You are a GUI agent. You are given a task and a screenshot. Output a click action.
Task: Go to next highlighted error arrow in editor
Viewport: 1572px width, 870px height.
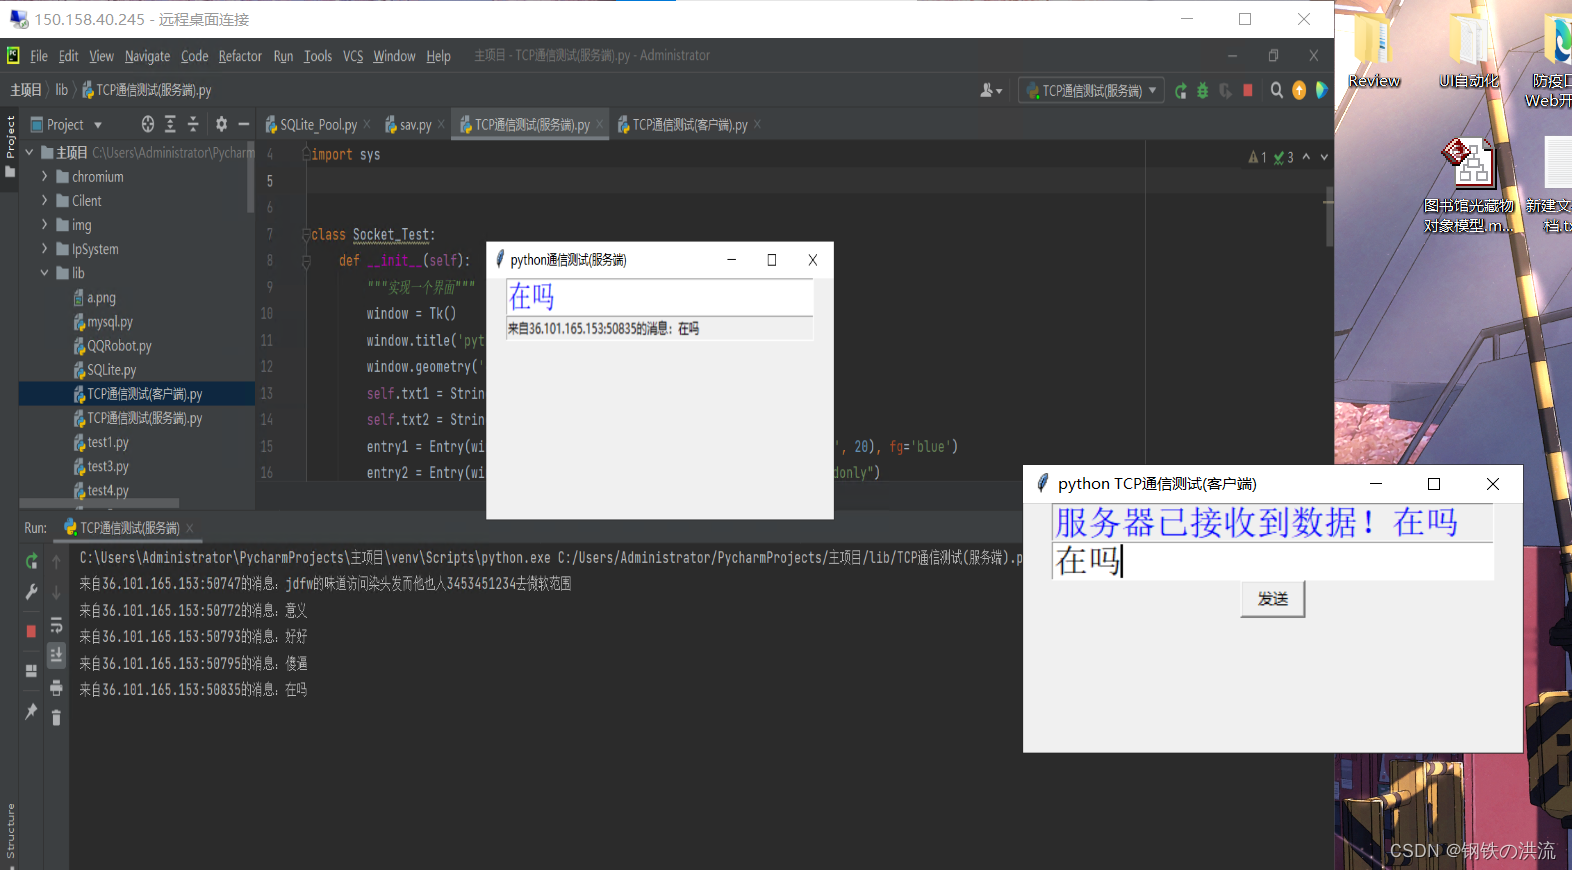point(1324,157)
